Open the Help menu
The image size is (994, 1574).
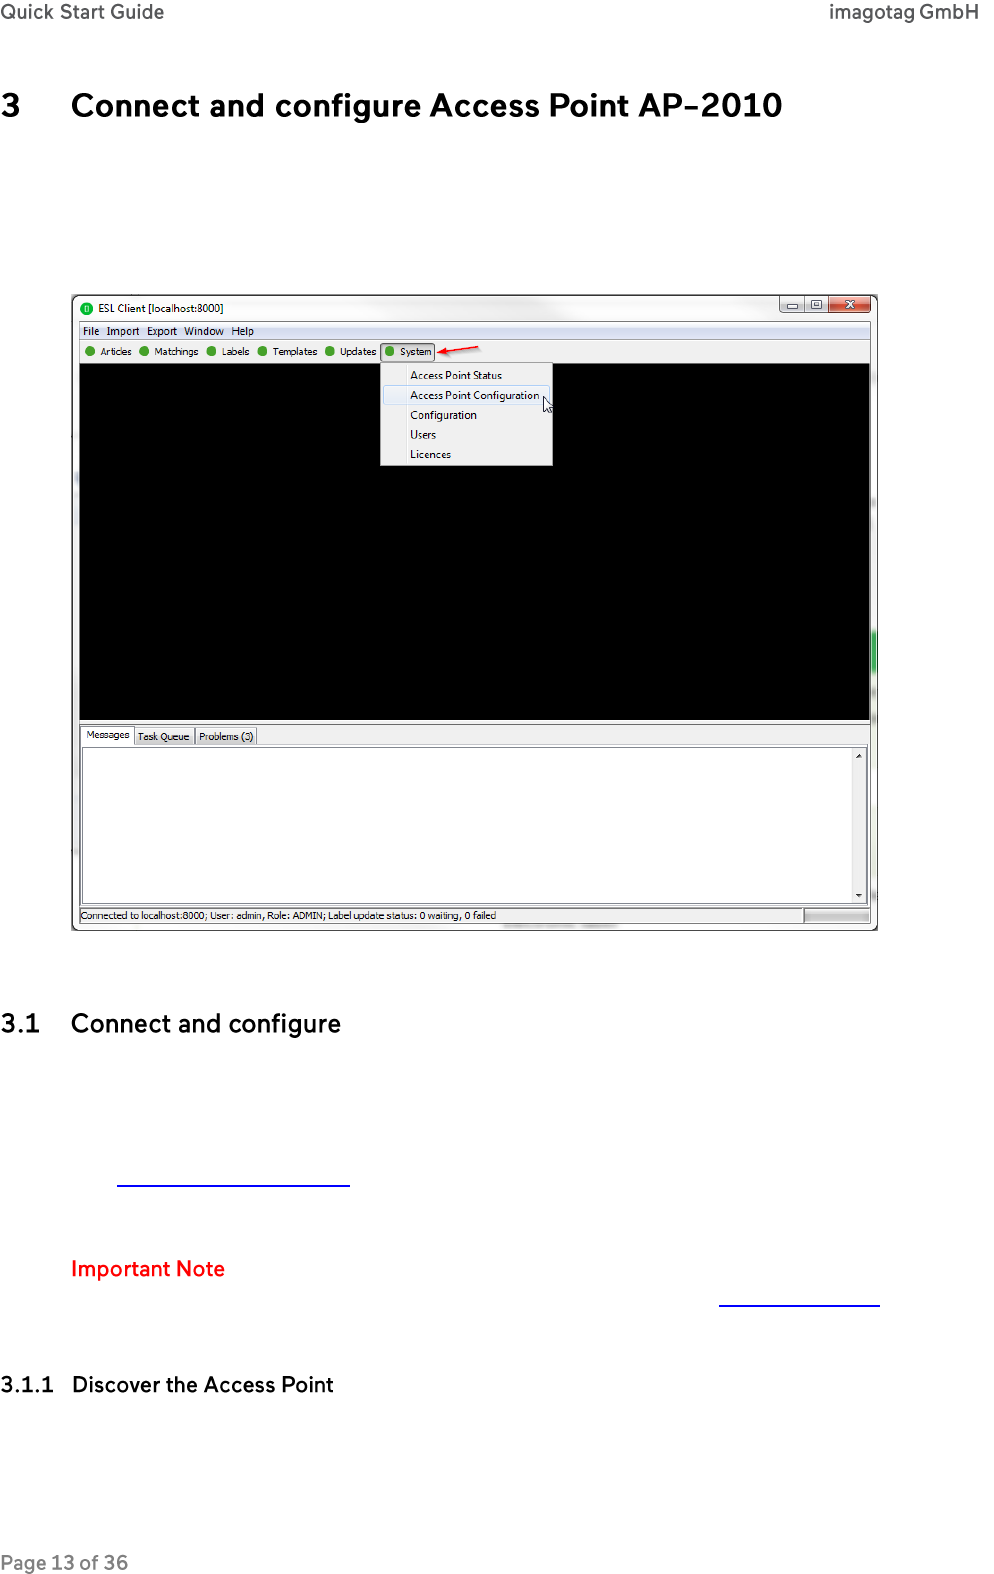coord(243,332)
